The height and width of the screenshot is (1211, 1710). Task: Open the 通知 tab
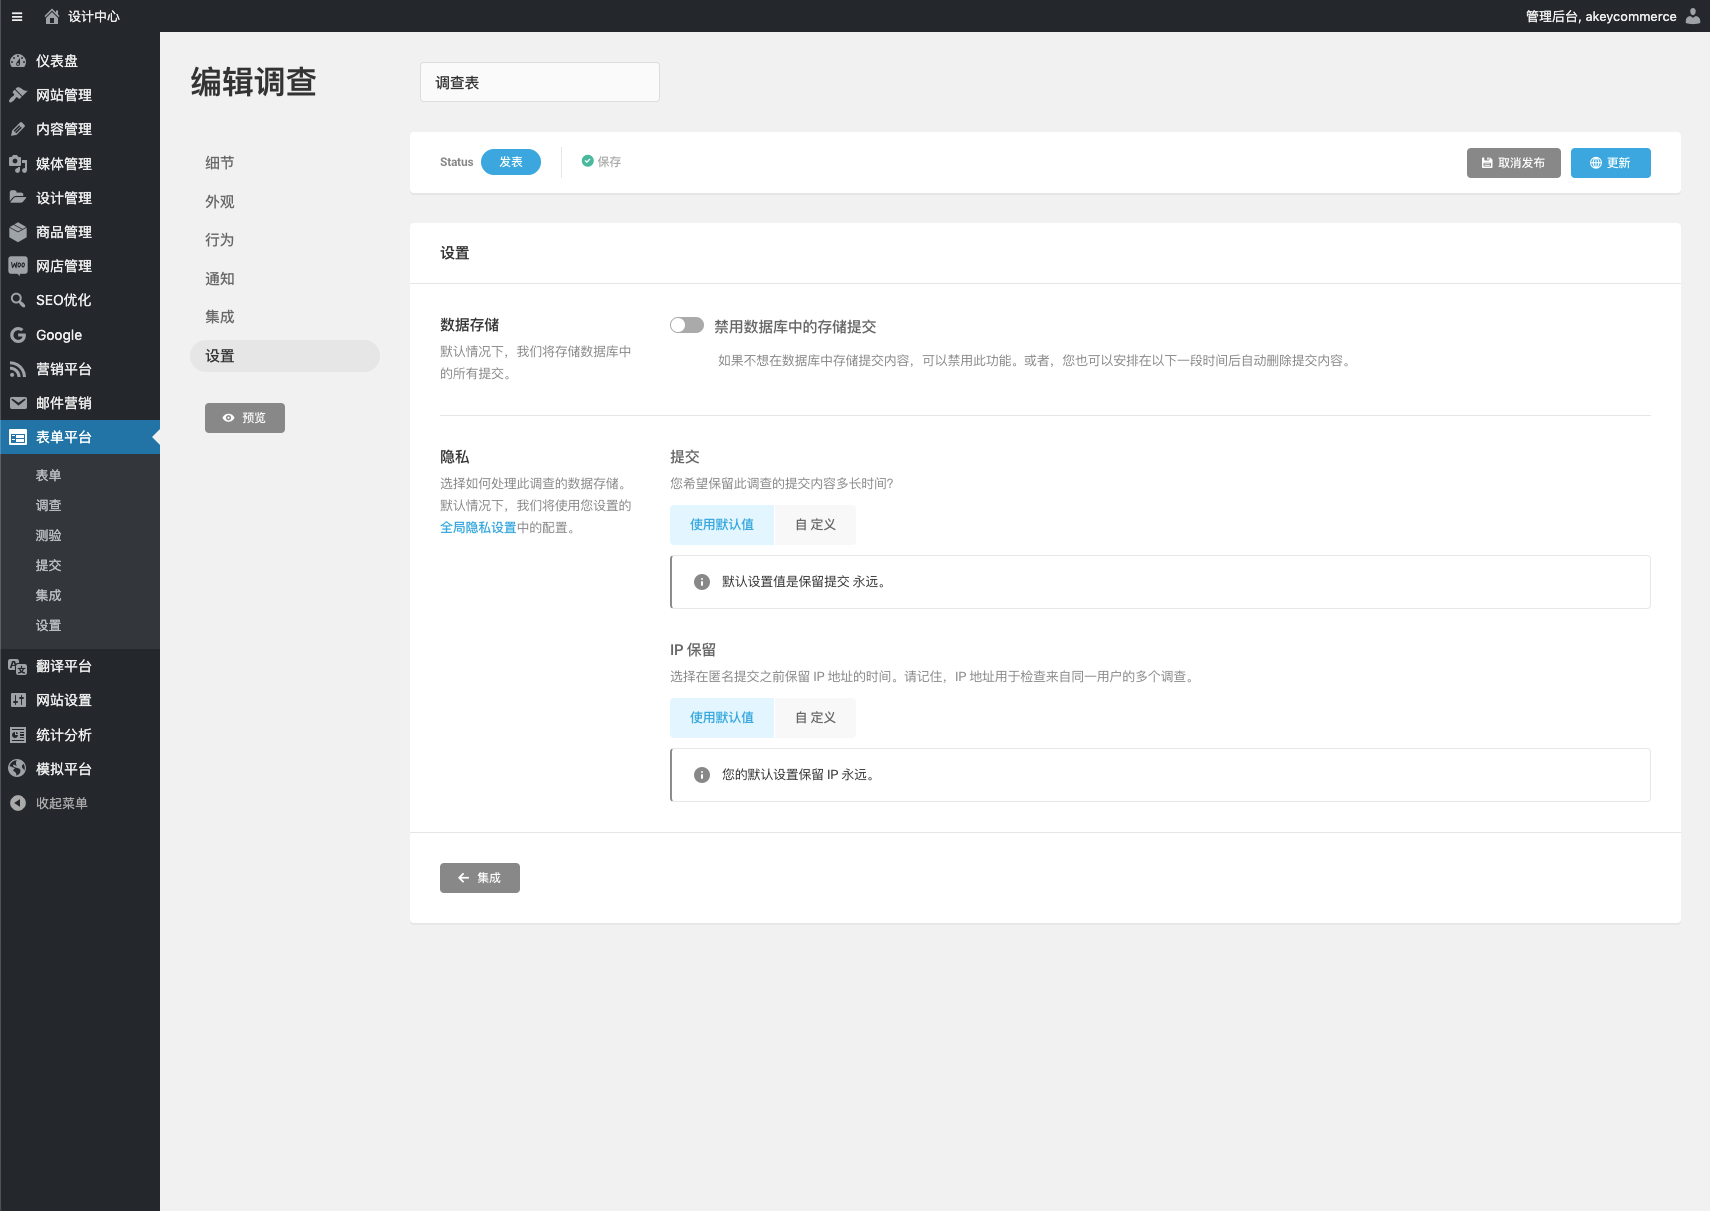click(220, 279)
